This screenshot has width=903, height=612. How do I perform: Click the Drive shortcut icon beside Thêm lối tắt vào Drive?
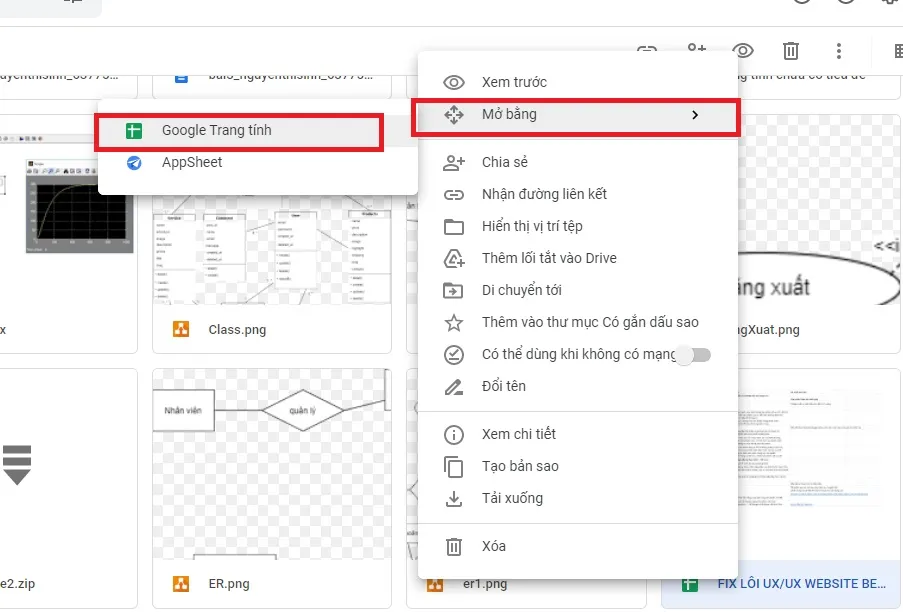[454, 258]
